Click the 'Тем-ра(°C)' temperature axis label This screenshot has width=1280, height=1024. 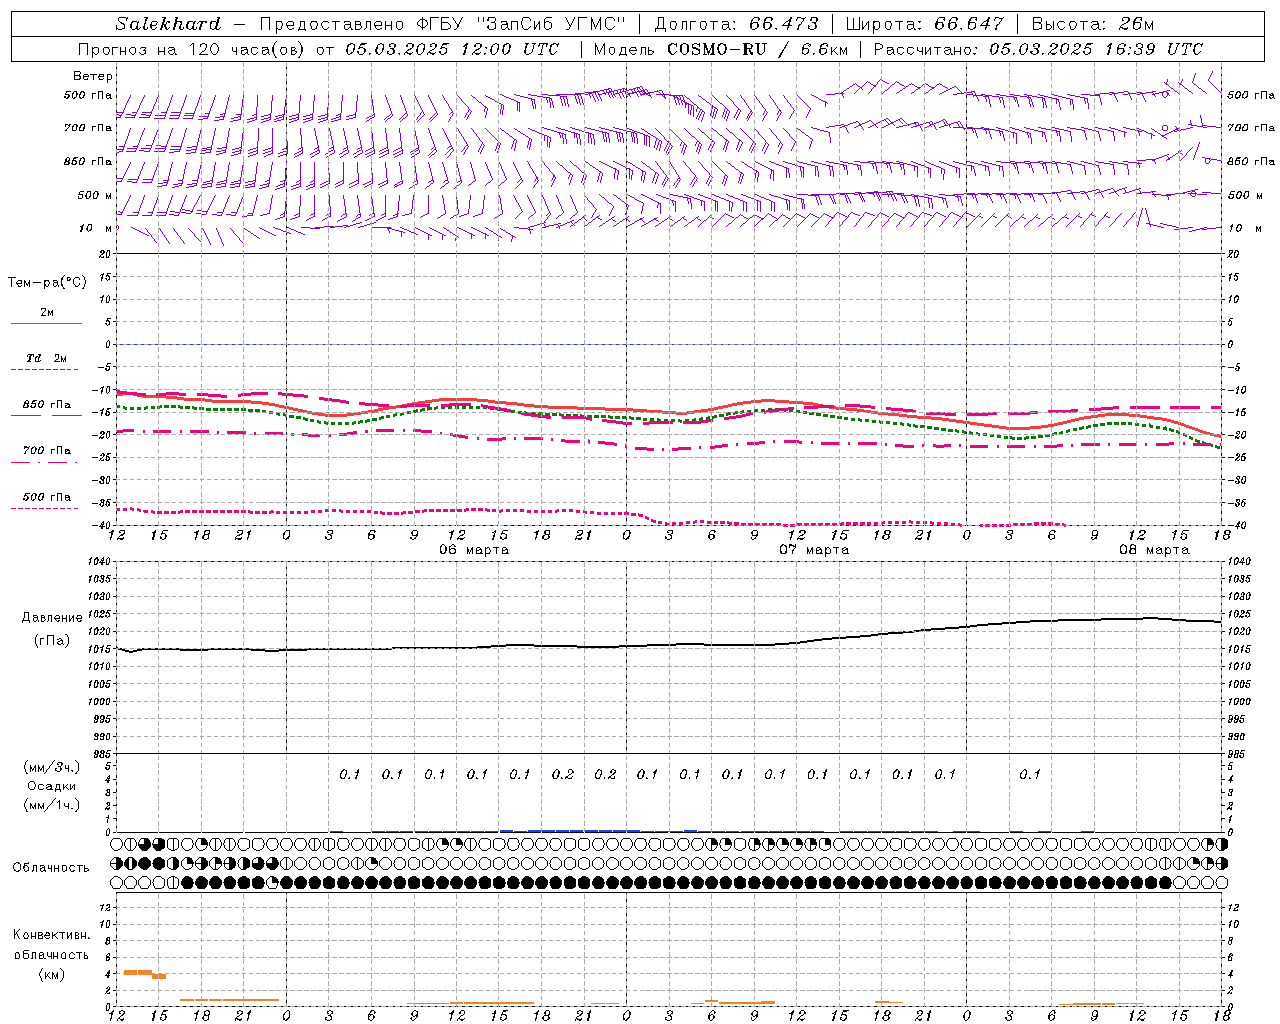47,282
